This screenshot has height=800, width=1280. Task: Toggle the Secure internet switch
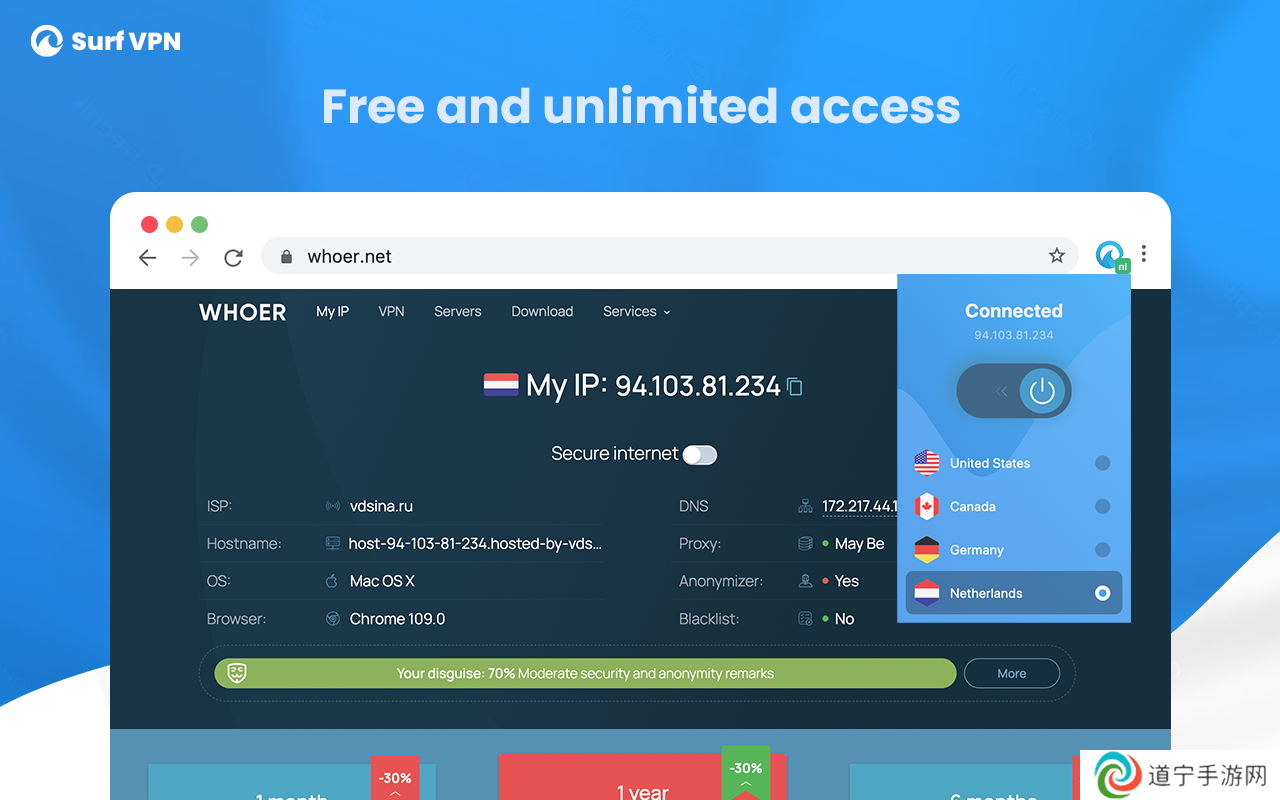point(700,455)
